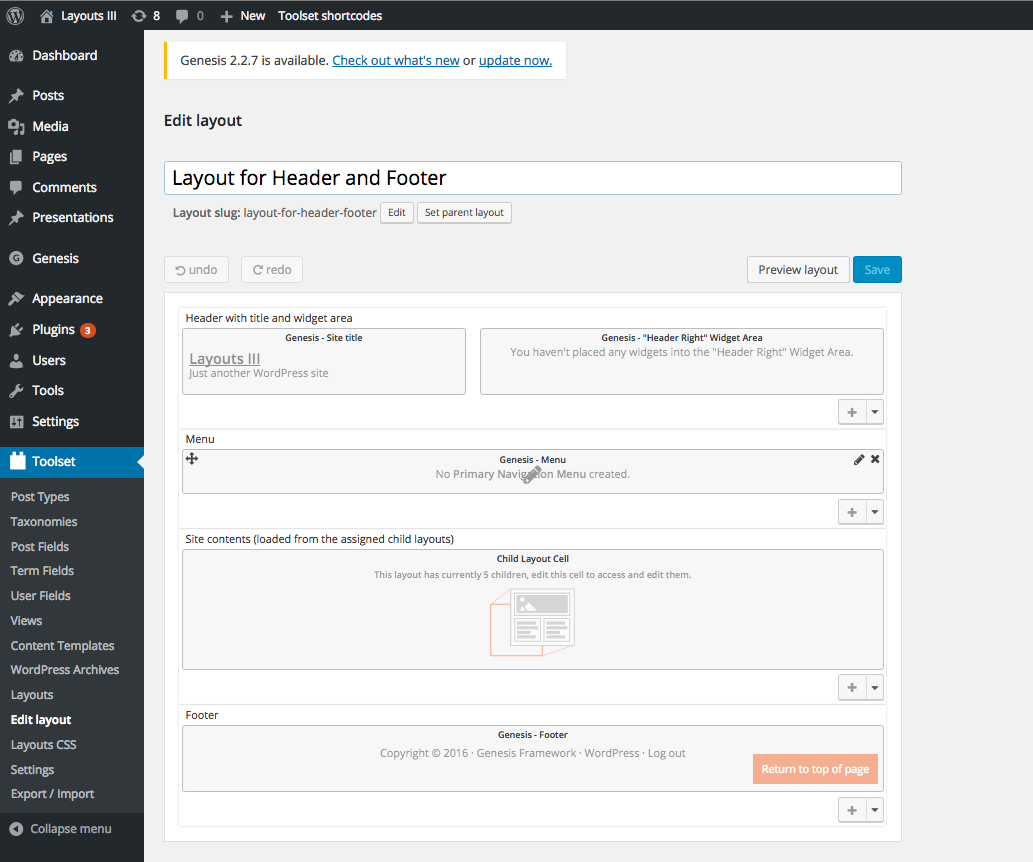Click the redo button
Image resolution: width=1033 pixels, height=862 pixels.
coord(272,270)
